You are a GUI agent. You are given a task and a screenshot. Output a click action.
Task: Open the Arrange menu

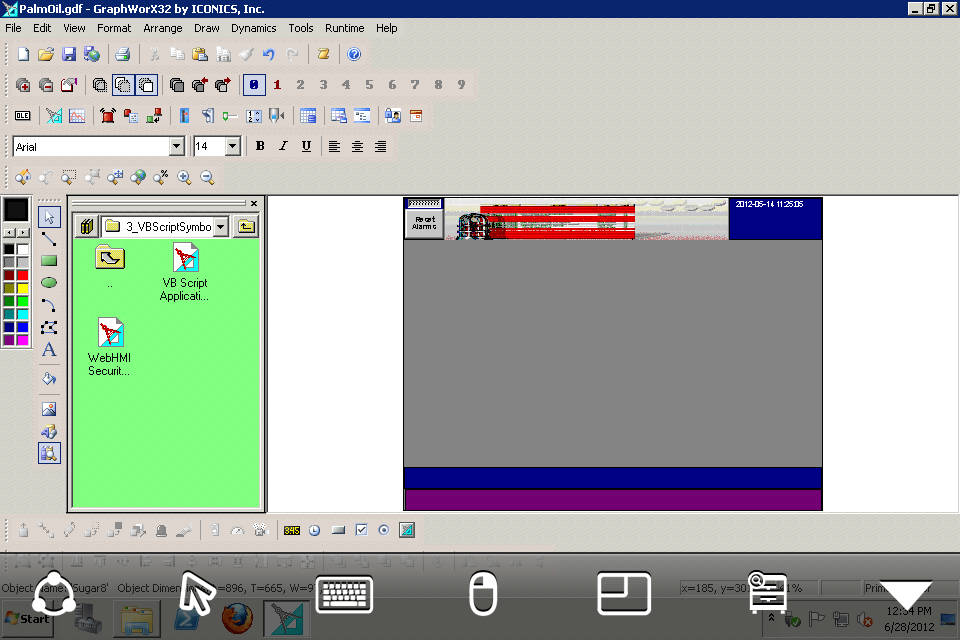[163, 28]
